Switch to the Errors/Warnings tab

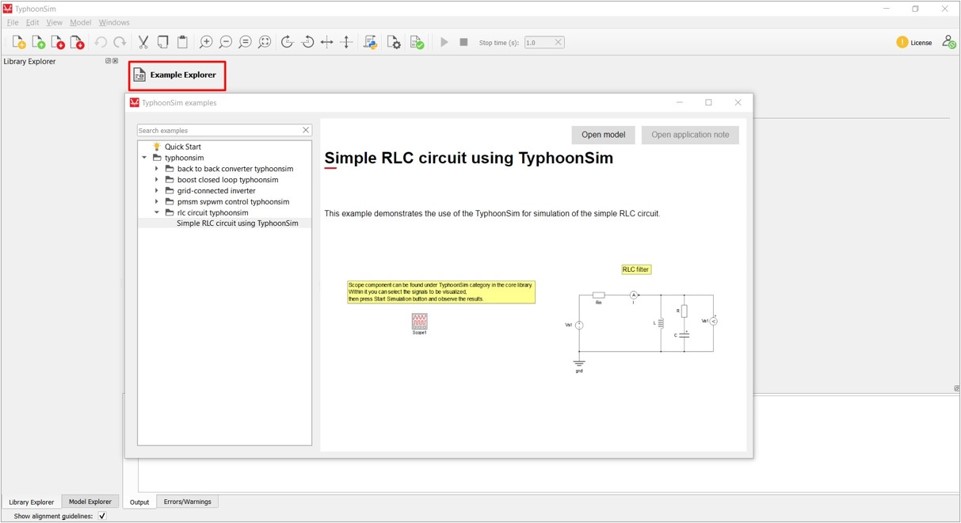(x=187, y=502)
